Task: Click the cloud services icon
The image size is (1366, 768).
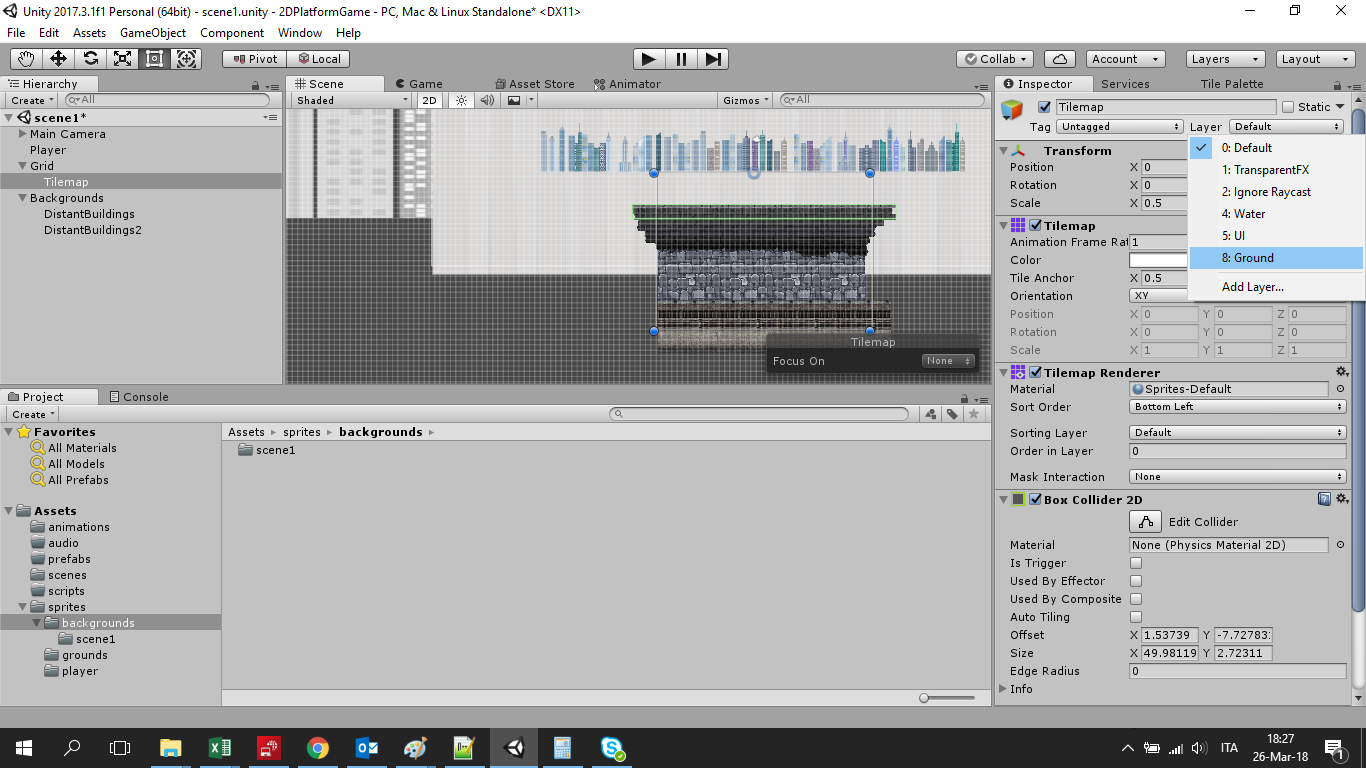Action: [1059, 59]
